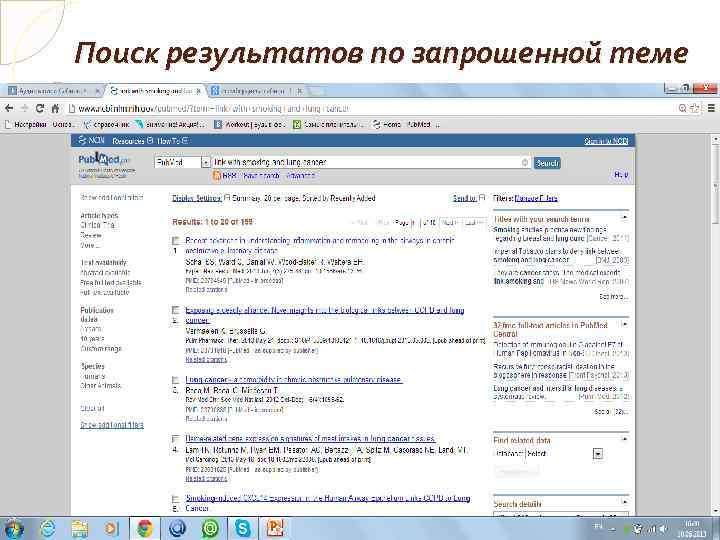
Task: Open the blue @ mail agent taskbar icon
Action: 177,529
